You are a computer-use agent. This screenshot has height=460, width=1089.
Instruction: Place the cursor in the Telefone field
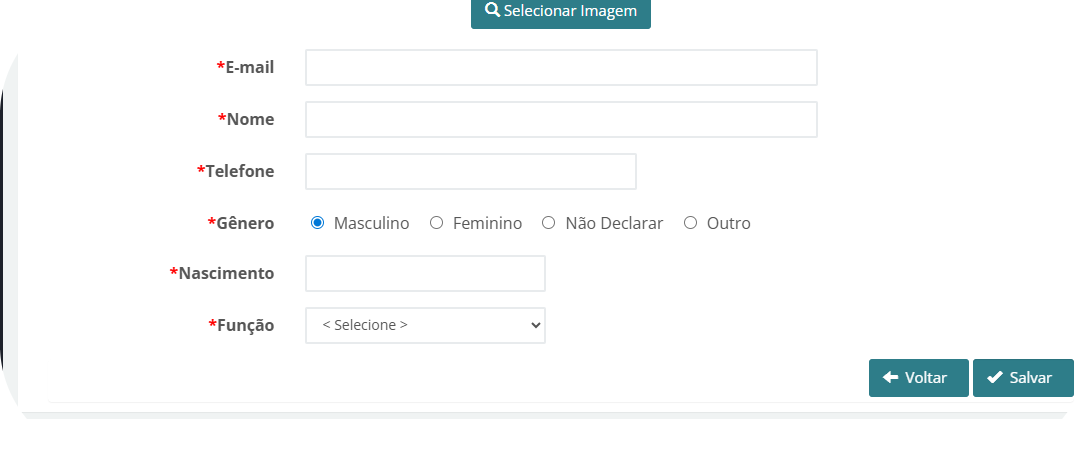point(470,171)
